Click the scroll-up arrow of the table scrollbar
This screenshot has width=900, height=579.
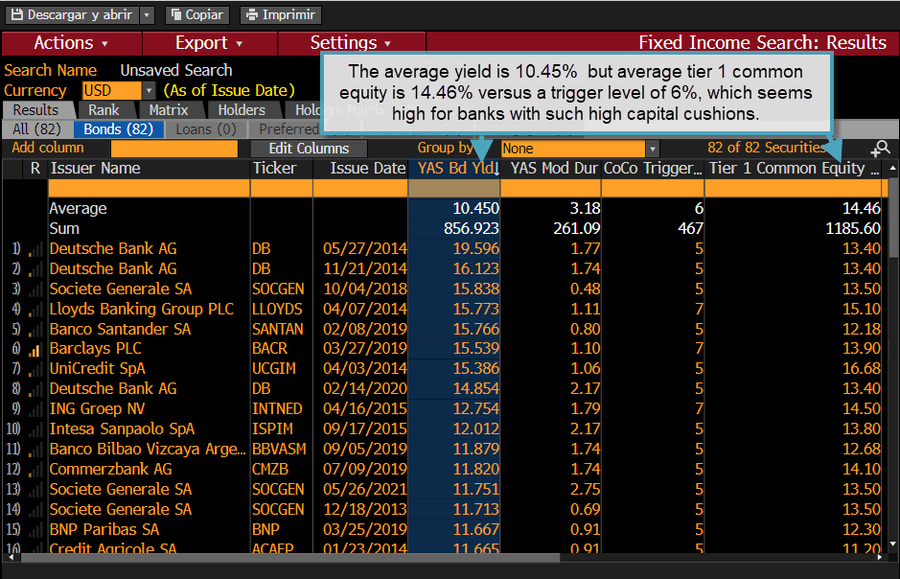click(893, 168)
